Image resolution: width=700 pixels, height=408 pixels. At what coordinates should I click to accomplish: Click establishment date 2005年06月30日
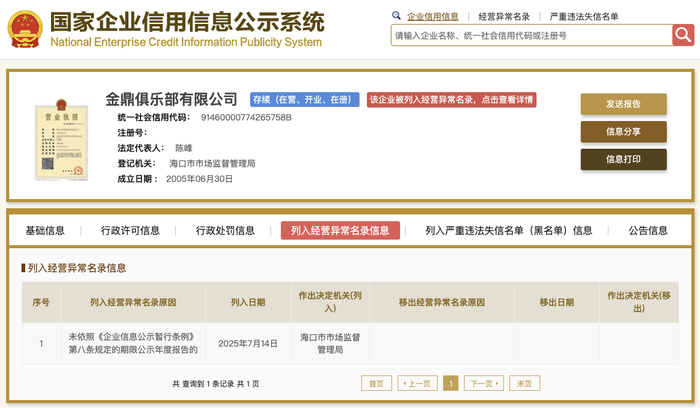click(199, 179)
